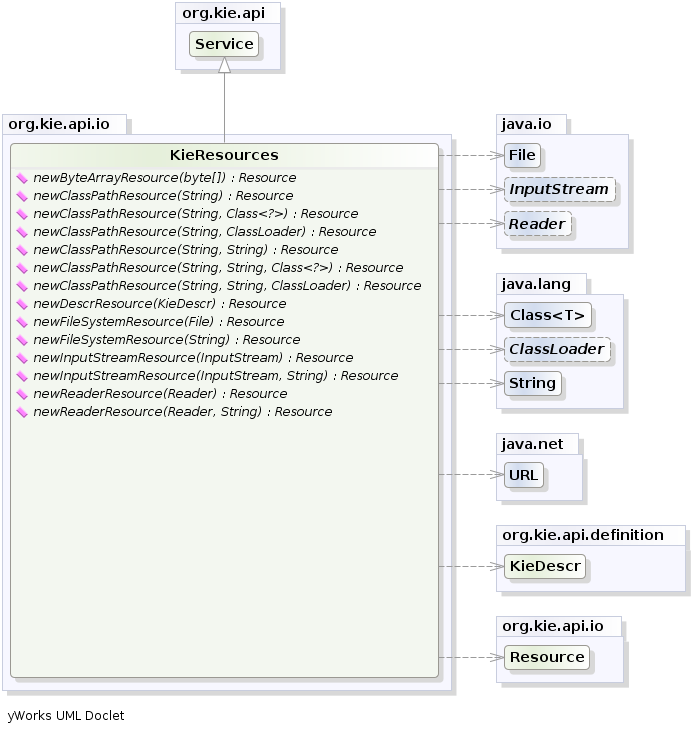Select the icon before newClassPathResource(String, ClassLoader)
This screenshot has height=733, width=693.
22,232
